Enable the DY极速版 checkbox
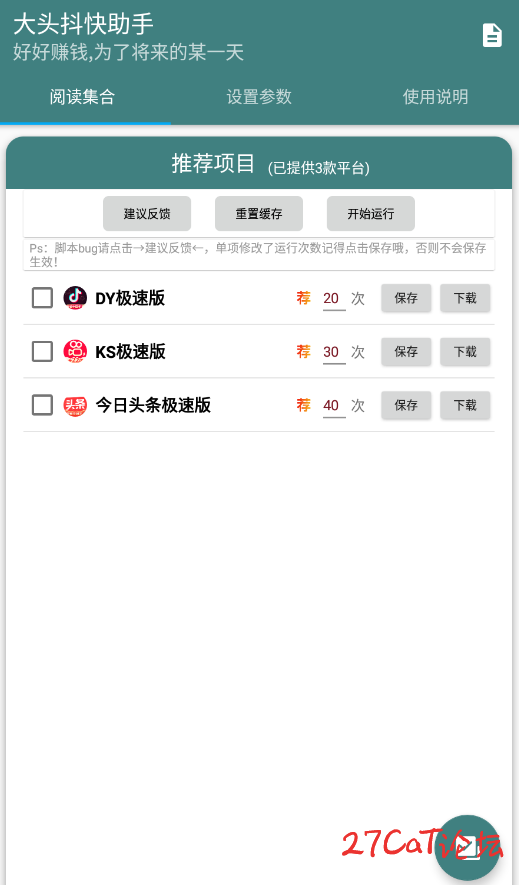The height and width of the screenshot is (885, 519). (42, 298)
